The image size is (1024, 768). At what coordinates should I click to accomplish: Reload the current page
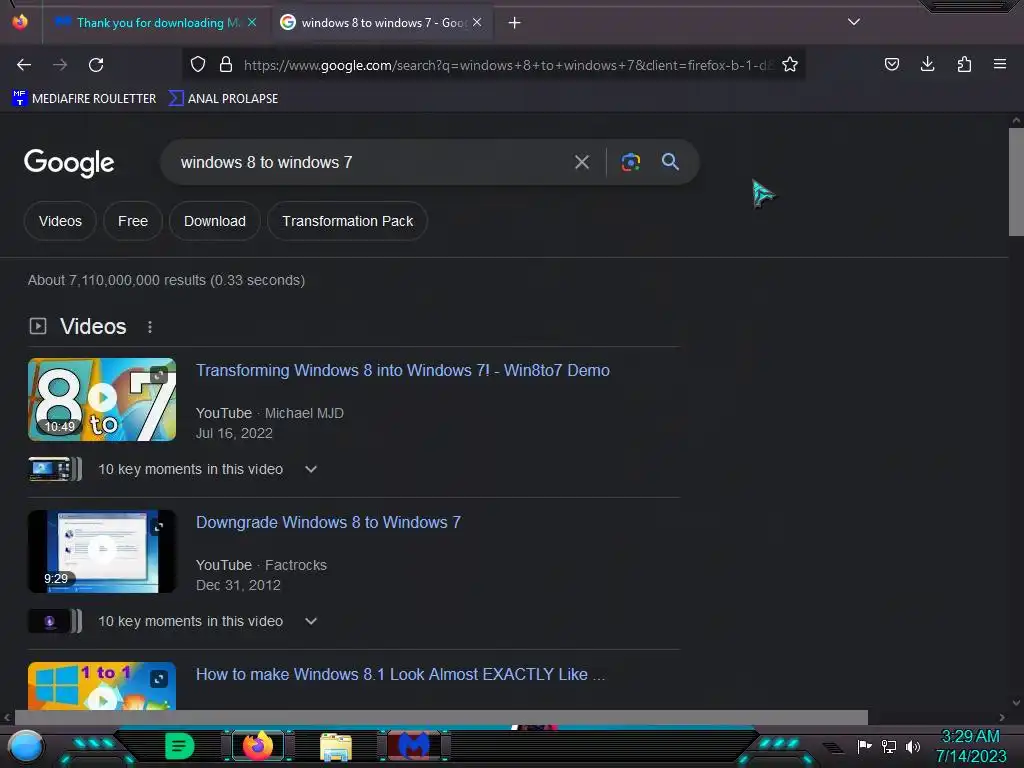(96, 65)
